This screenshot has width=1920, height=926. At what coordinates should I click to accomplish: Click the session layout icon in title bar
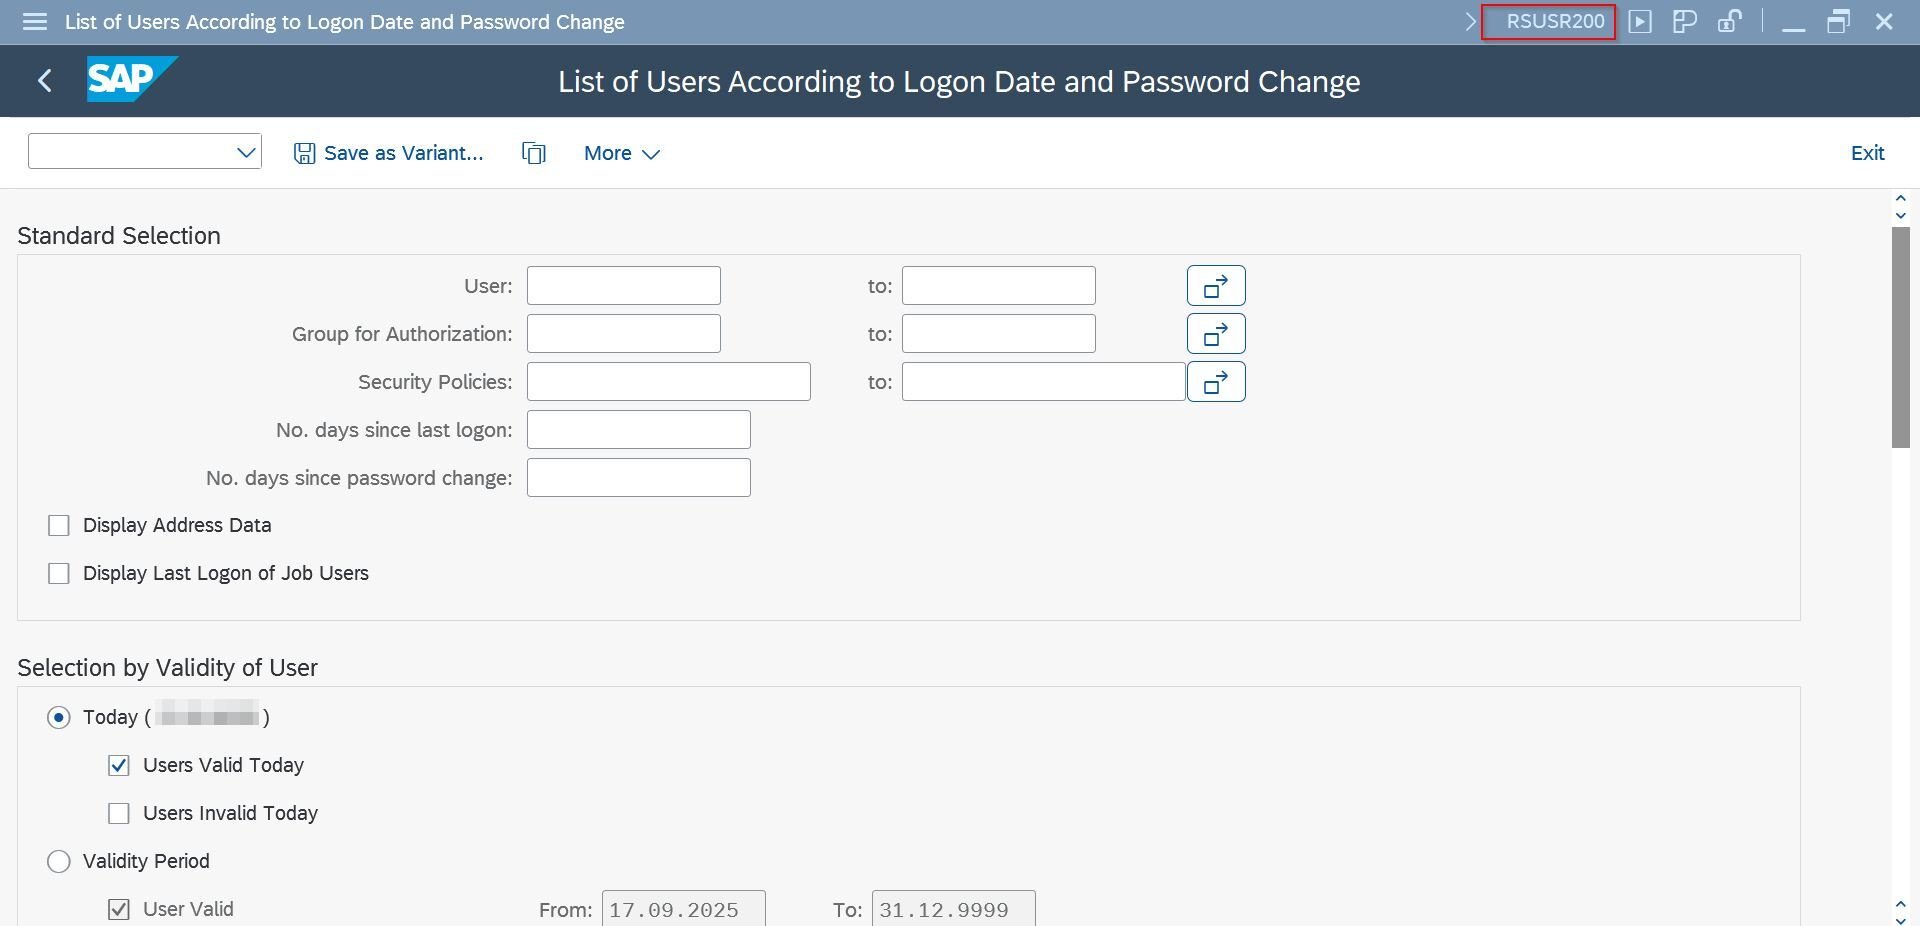(1684, 22)
